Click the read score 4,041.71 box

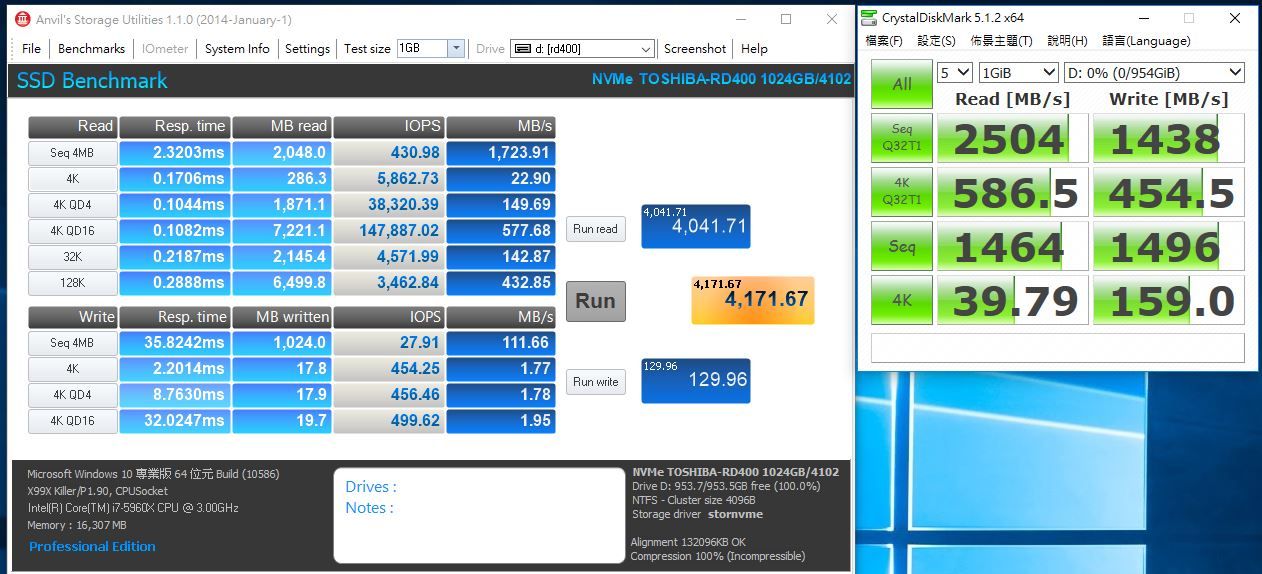click(695, 227)
